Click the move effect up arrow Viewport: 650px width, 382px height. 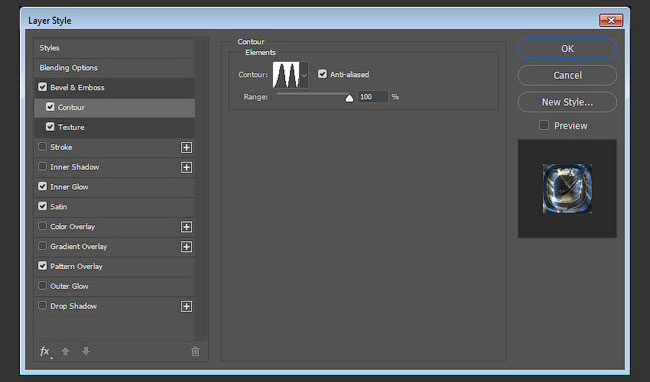(65, 351)
